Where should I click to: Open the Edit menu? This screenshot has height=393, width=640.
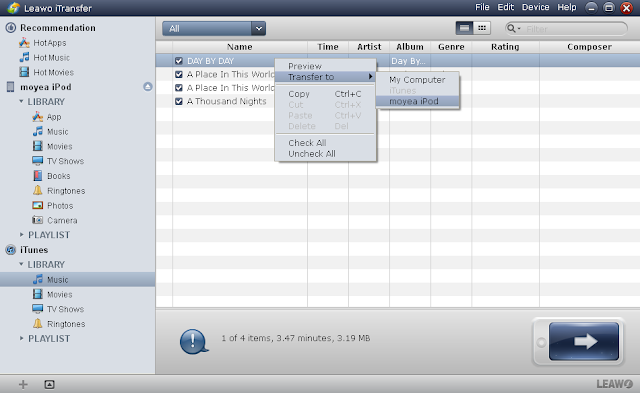tap(505, 7)
